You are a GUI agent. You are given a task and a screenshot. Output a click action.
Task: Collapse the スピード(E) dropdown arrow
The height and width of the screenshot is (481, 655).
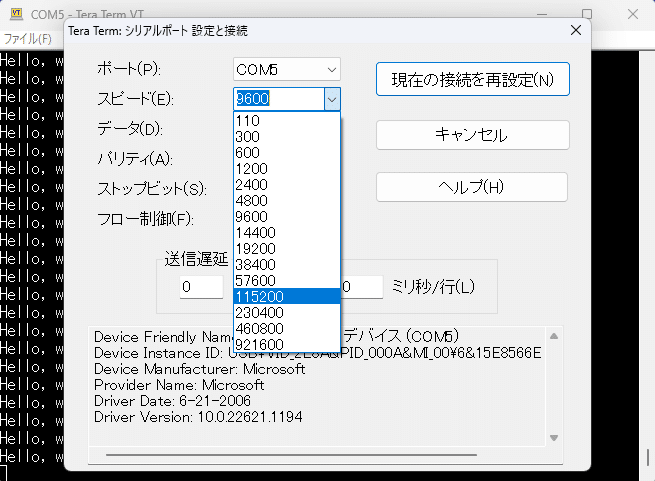coord(332,99)
